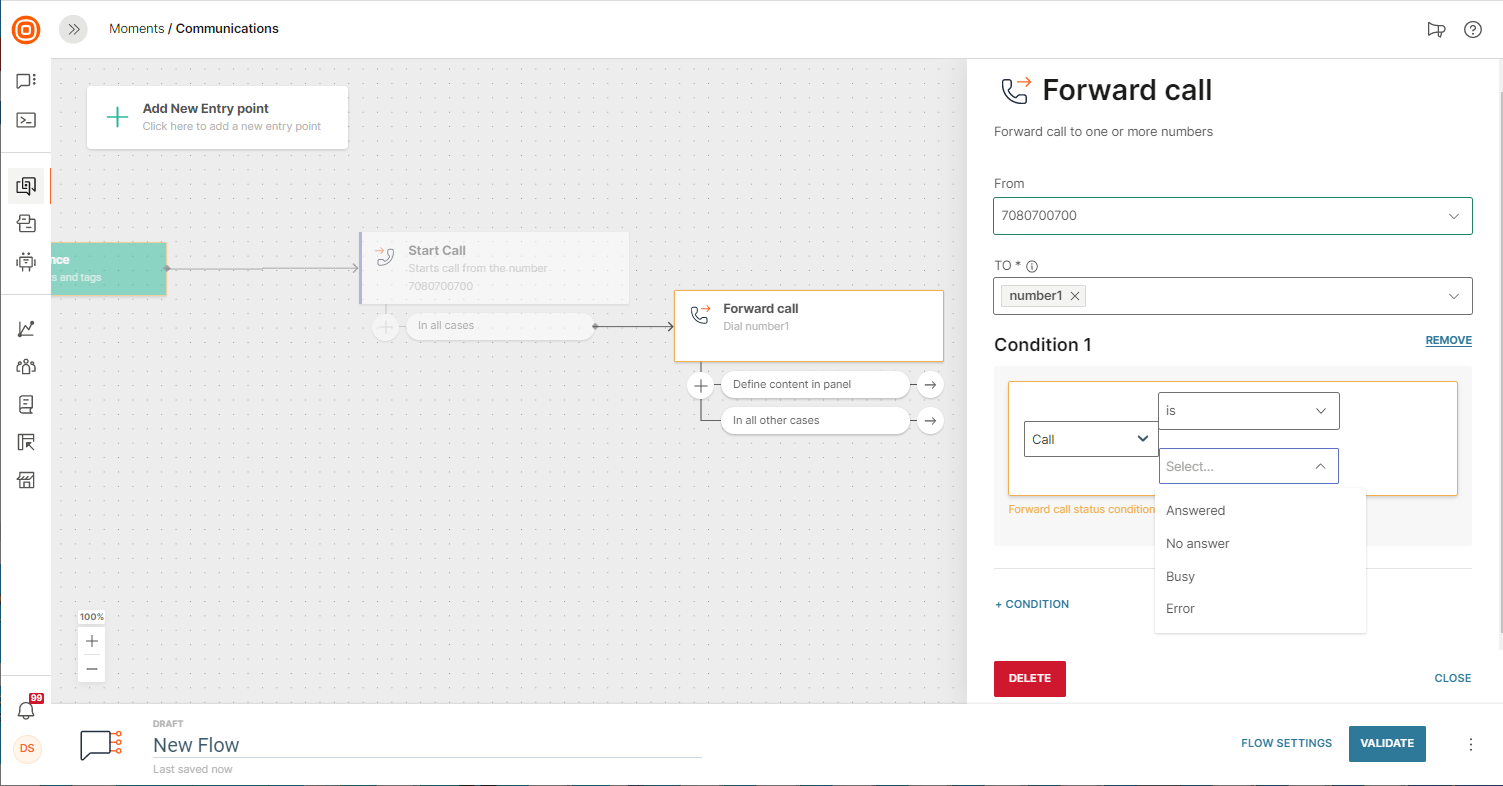This screenshot has width=1503, height=786.
Task: Open the Call condition type dropdown
Action: 1091,439
